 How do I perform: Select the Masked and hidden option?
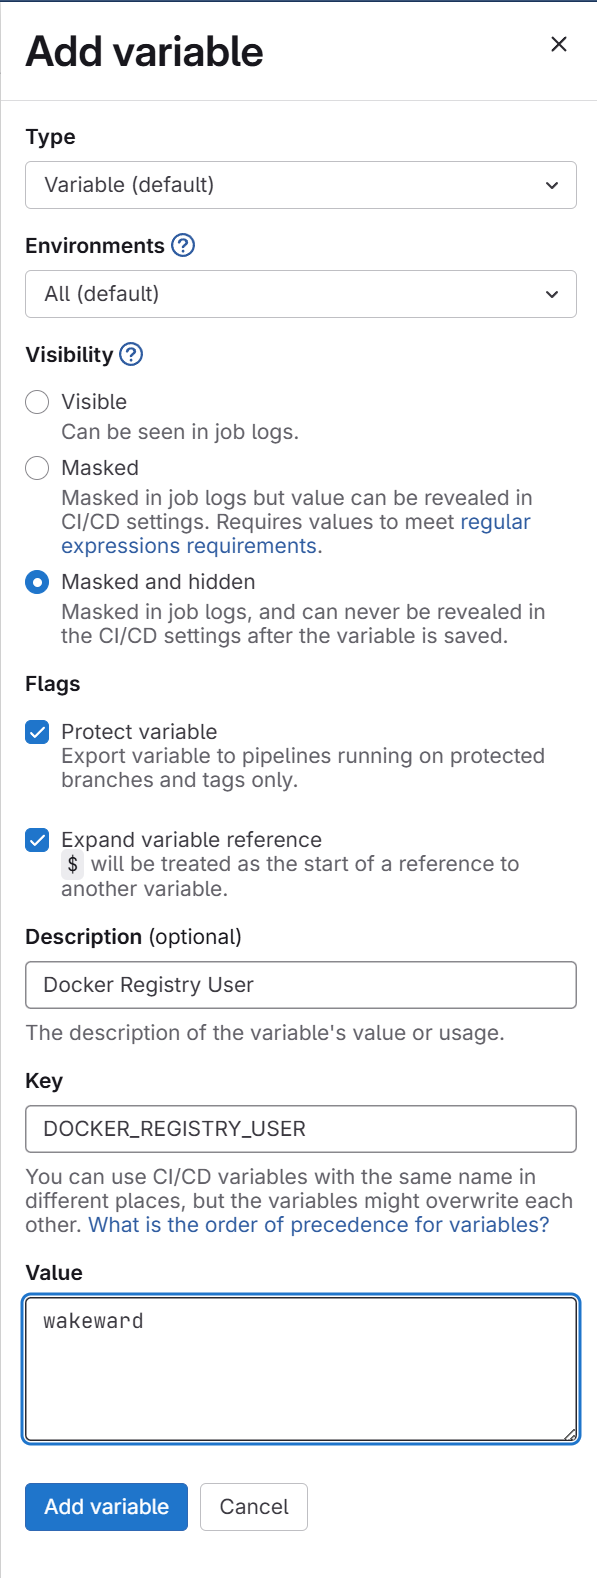tap(37, 580)
